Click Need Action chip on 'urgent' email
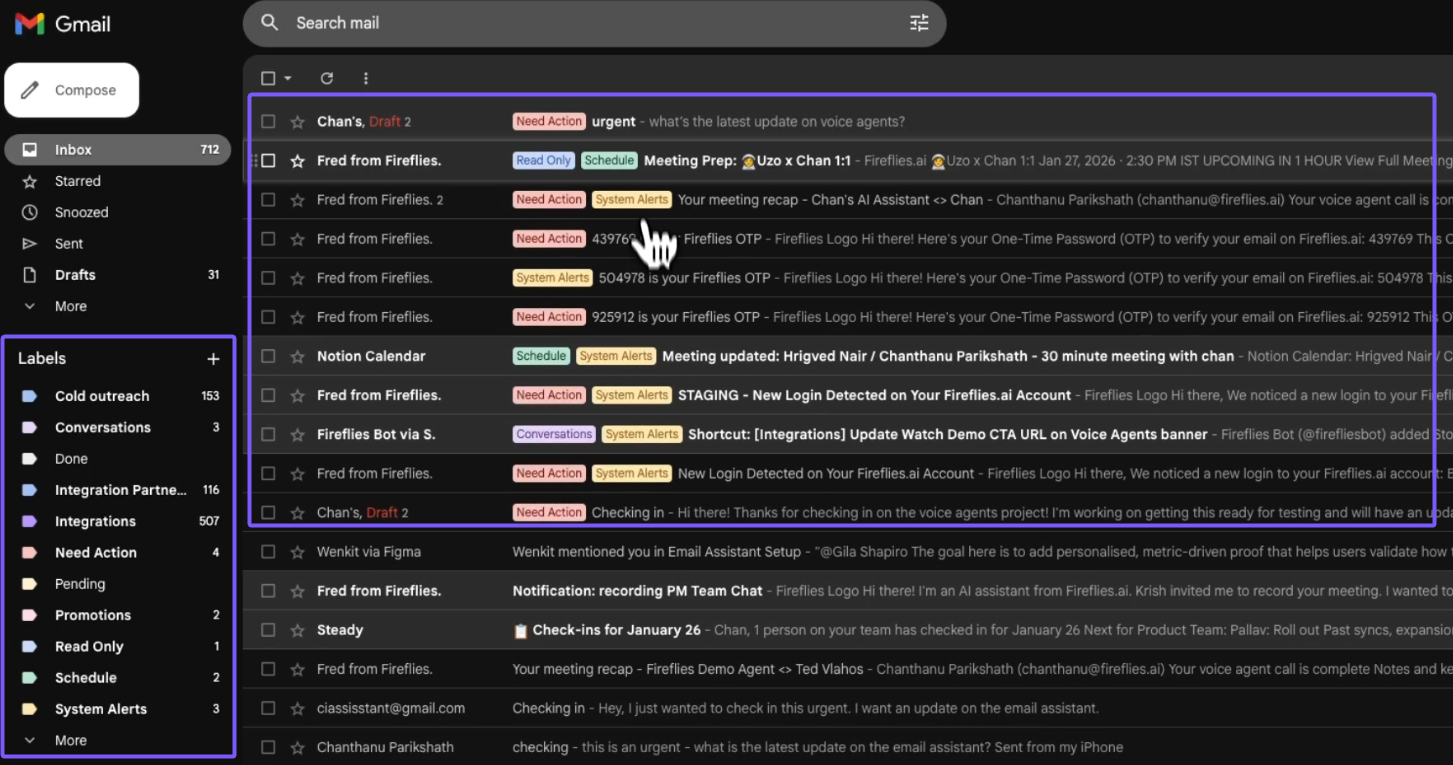The height and width of the screenshot is (765, 1453). [x=549, y=121]
